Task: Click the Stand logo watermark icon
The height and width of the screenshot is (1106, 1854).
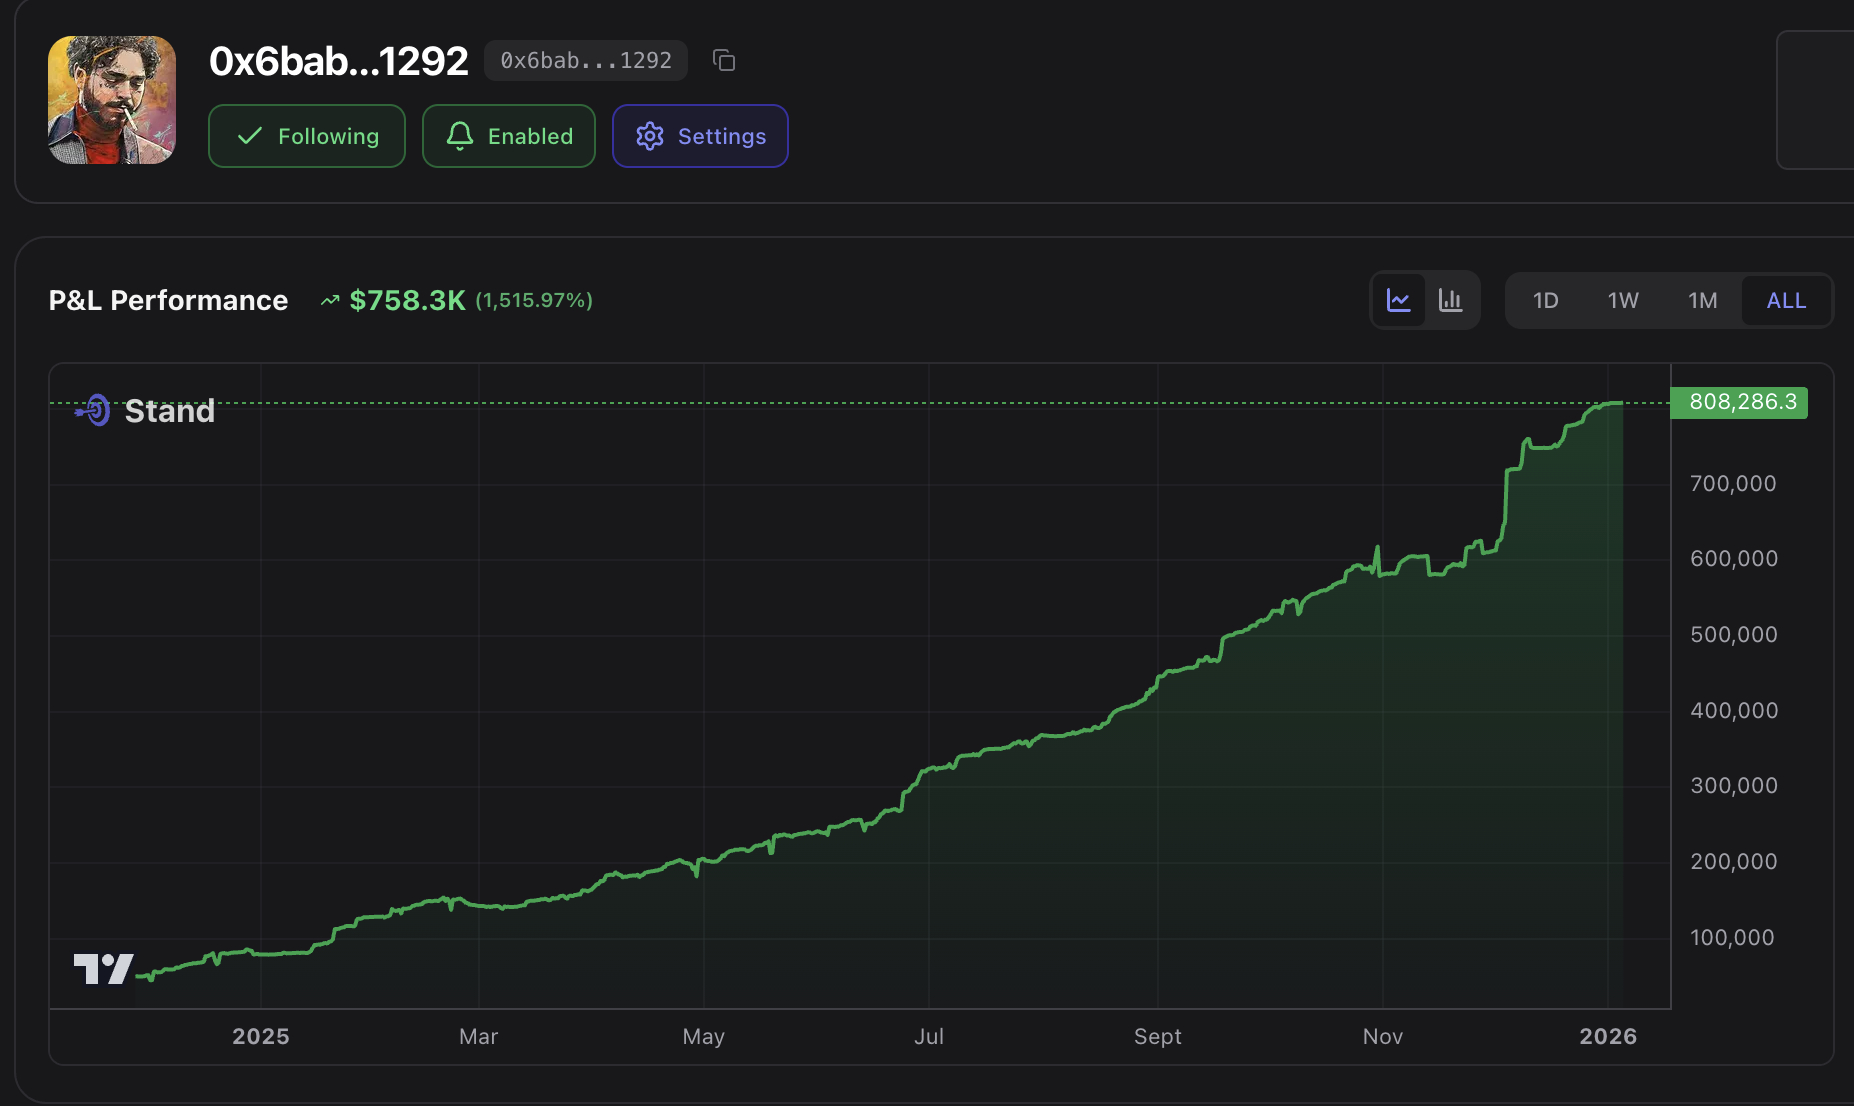Action: click(x=94, y=410)
